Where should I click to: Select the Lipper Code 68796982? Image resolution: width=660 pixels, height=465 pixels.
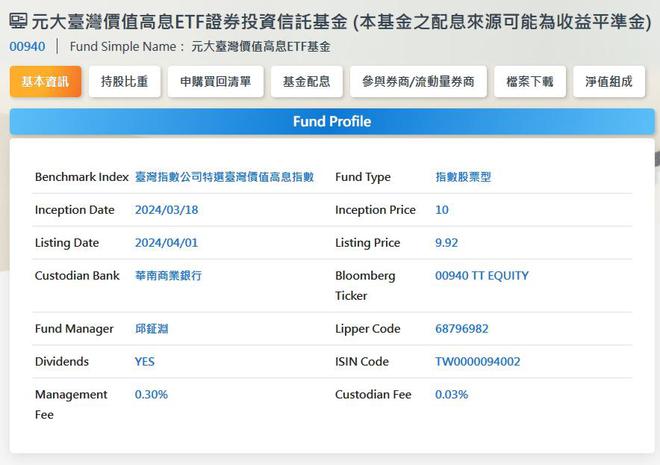click(x=462, y=329)
